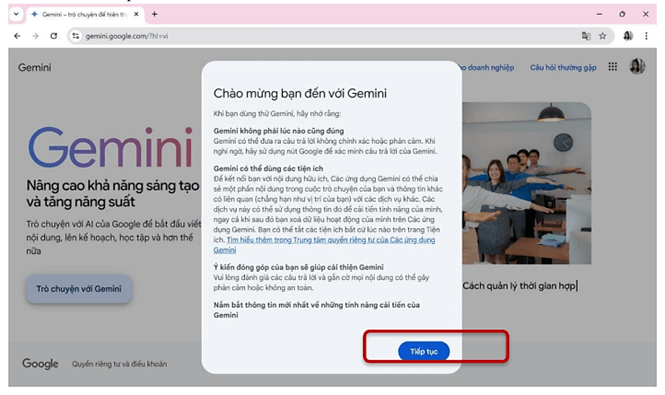The width and height of the screenshot is (665, 395).
Task: Click the address bar URL gemini.google.com
Action: [127, 36]
